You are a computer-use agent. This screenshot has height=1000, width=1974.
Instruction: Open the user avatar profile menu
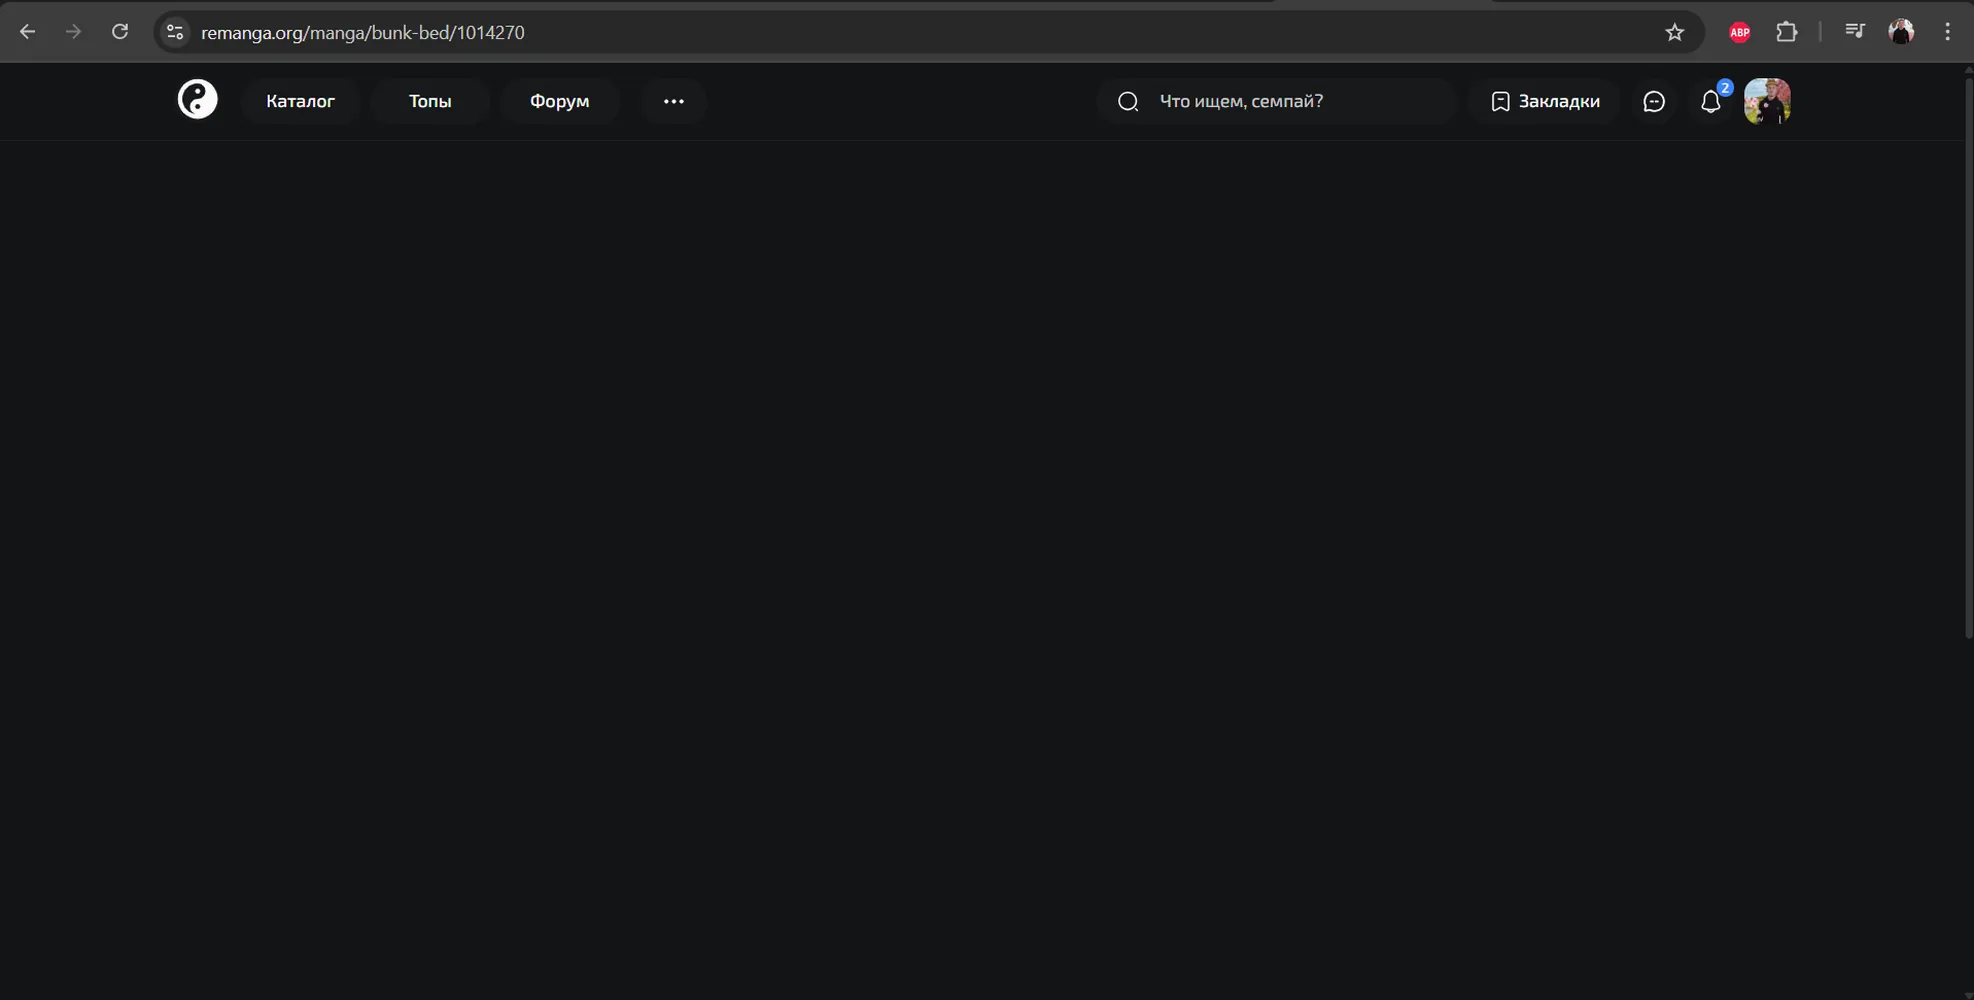1767,101
